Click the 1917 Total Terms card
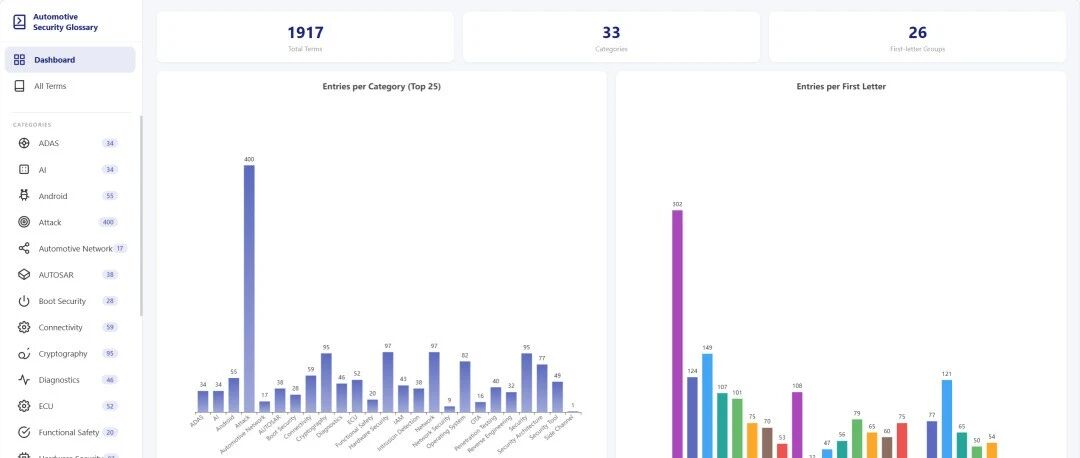Image resolution: width=1080 pixels, height=458 pixels. coord(305,37)
